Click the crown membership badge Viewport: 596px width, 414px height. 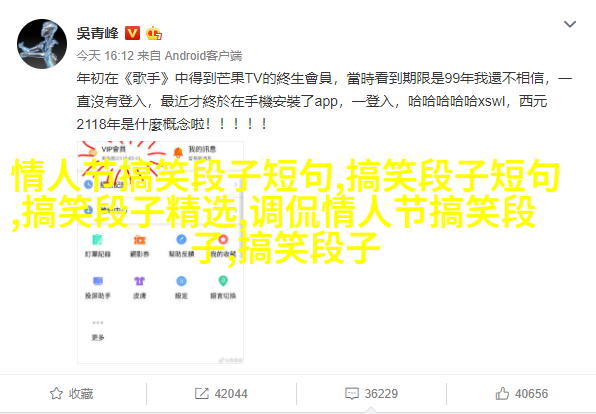(x=154, y=33)
